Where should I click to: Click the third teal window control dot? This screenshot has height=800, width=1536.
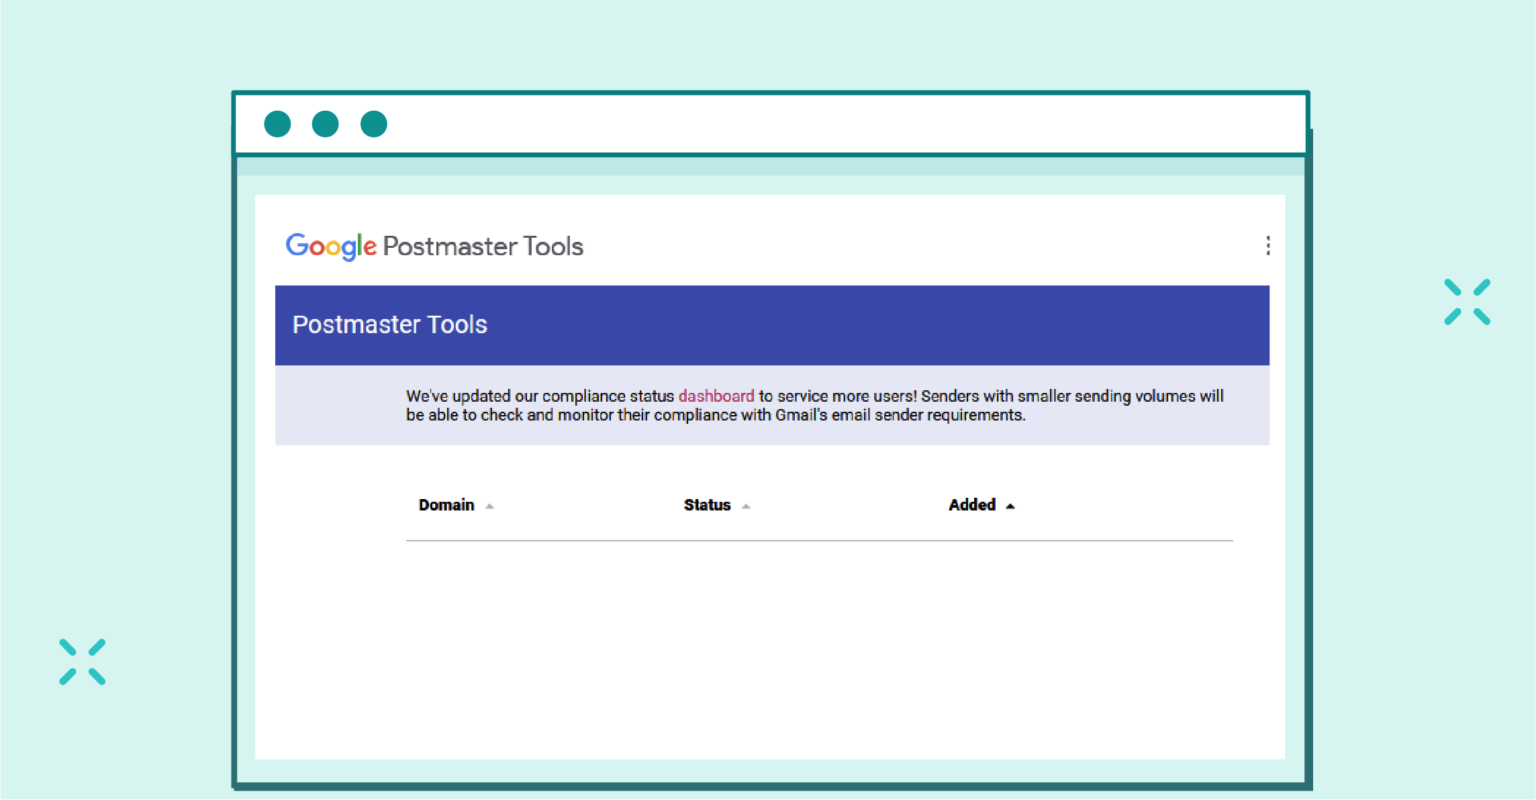(373, 123)
